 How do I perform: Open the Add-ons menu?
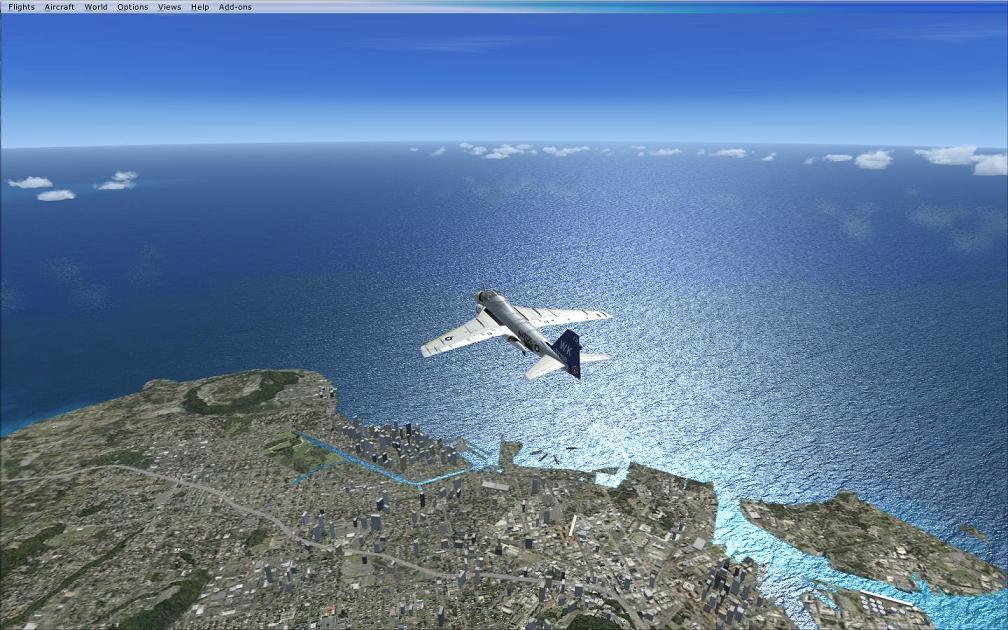coord(235,7)
